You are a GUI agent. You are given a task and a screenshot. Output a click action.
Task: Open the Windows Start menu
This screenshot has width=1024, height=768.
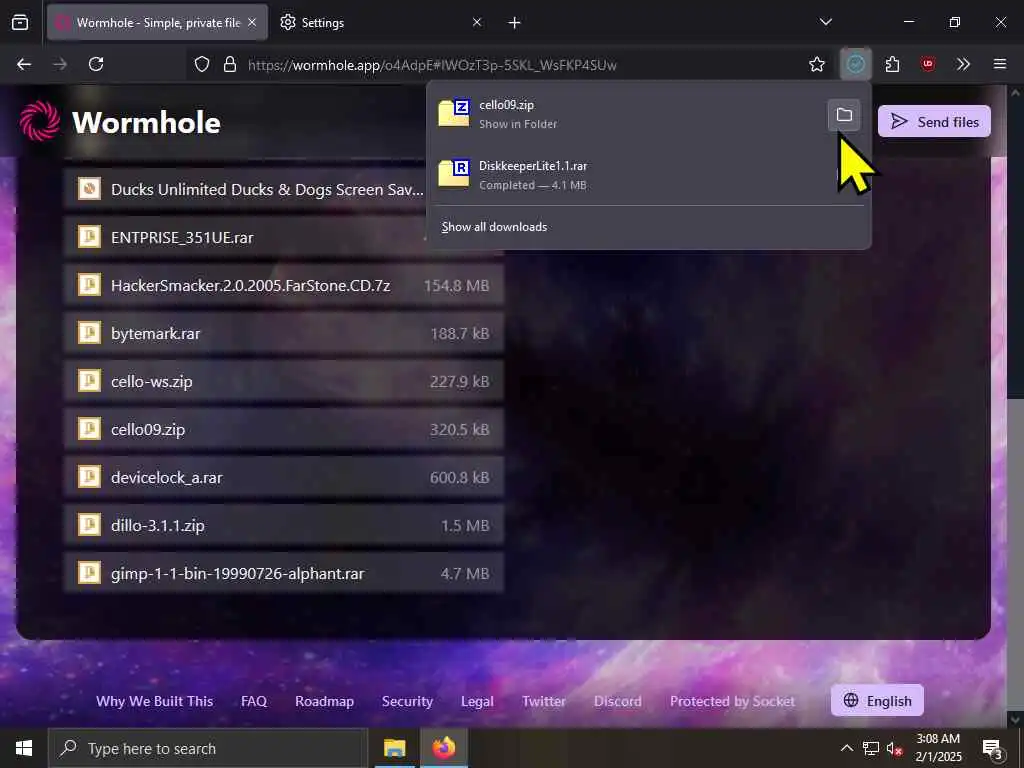click(24, 748)
